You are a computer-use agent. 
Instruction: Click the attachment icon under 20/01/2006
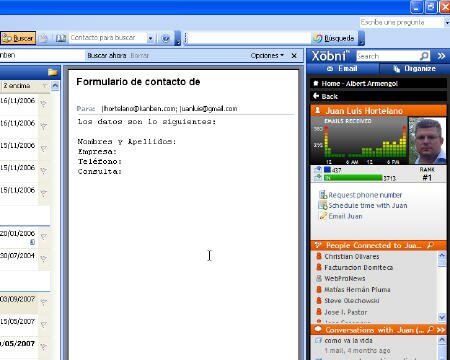click(32, 242)
